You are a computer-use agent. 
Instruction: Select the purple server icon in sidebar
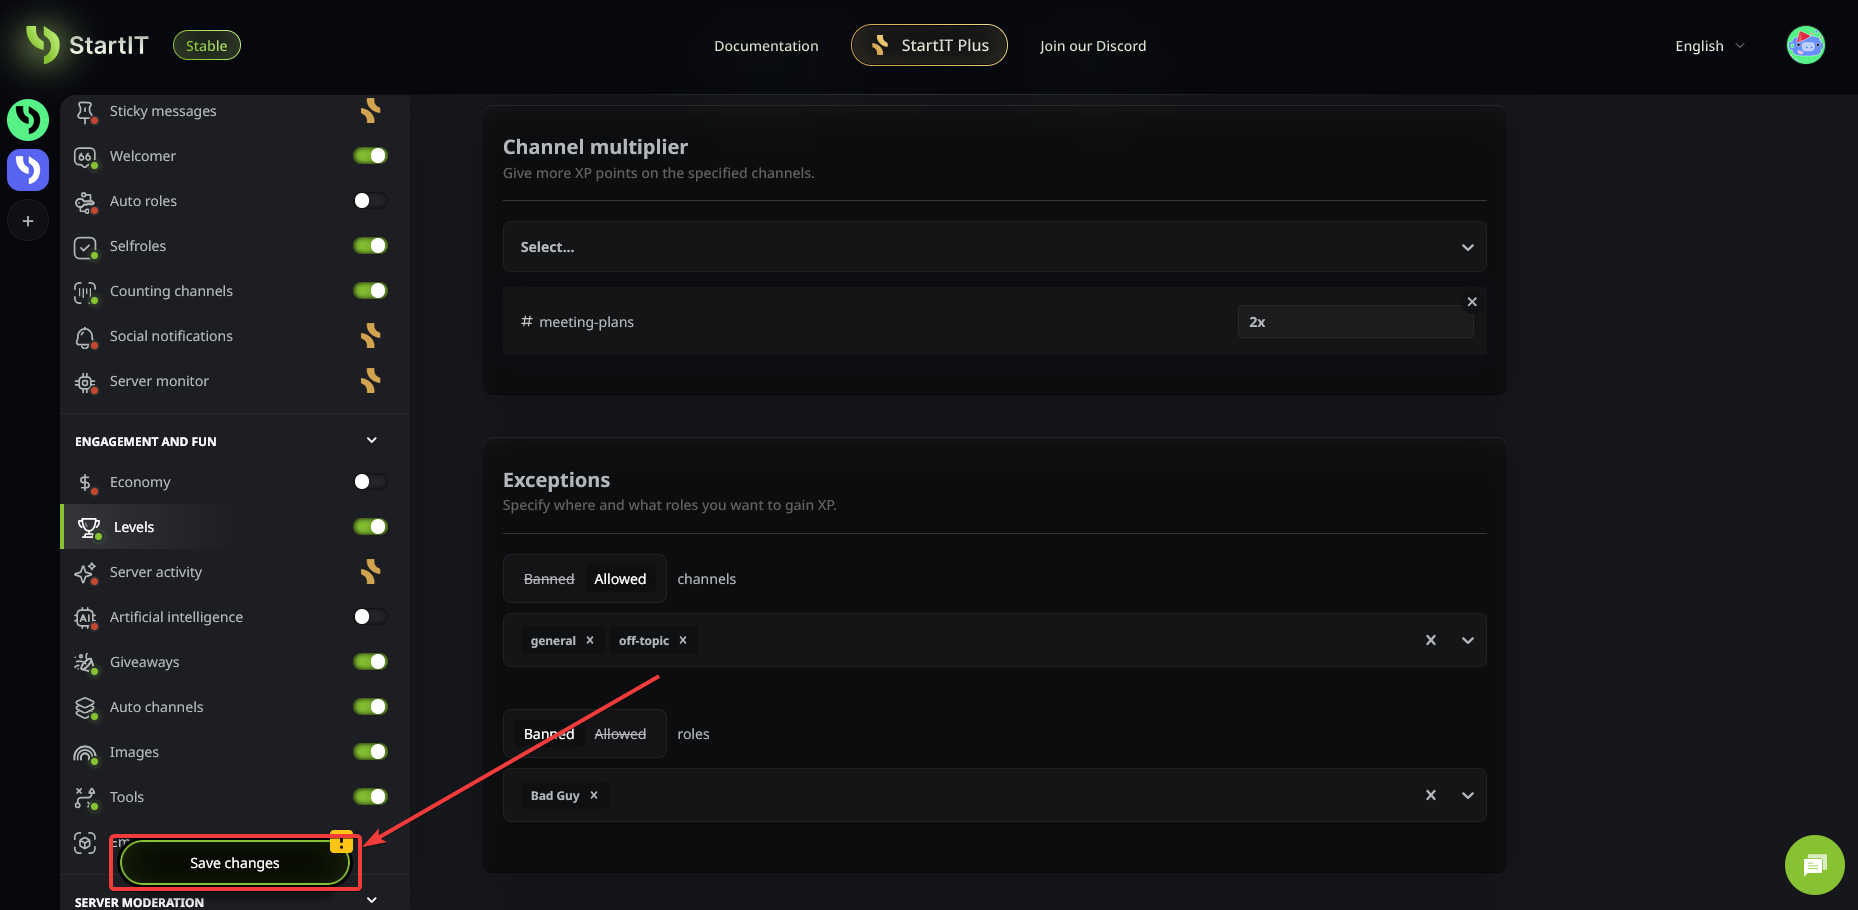[28, 170]
